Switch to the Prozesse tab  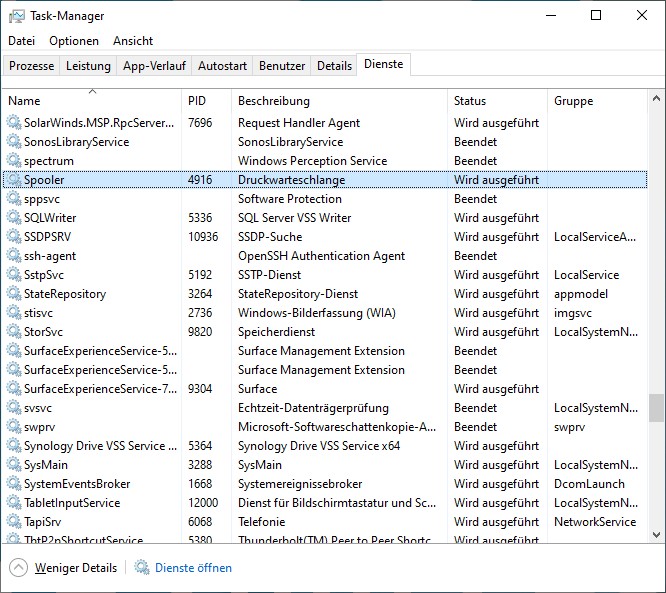(32, 66)
